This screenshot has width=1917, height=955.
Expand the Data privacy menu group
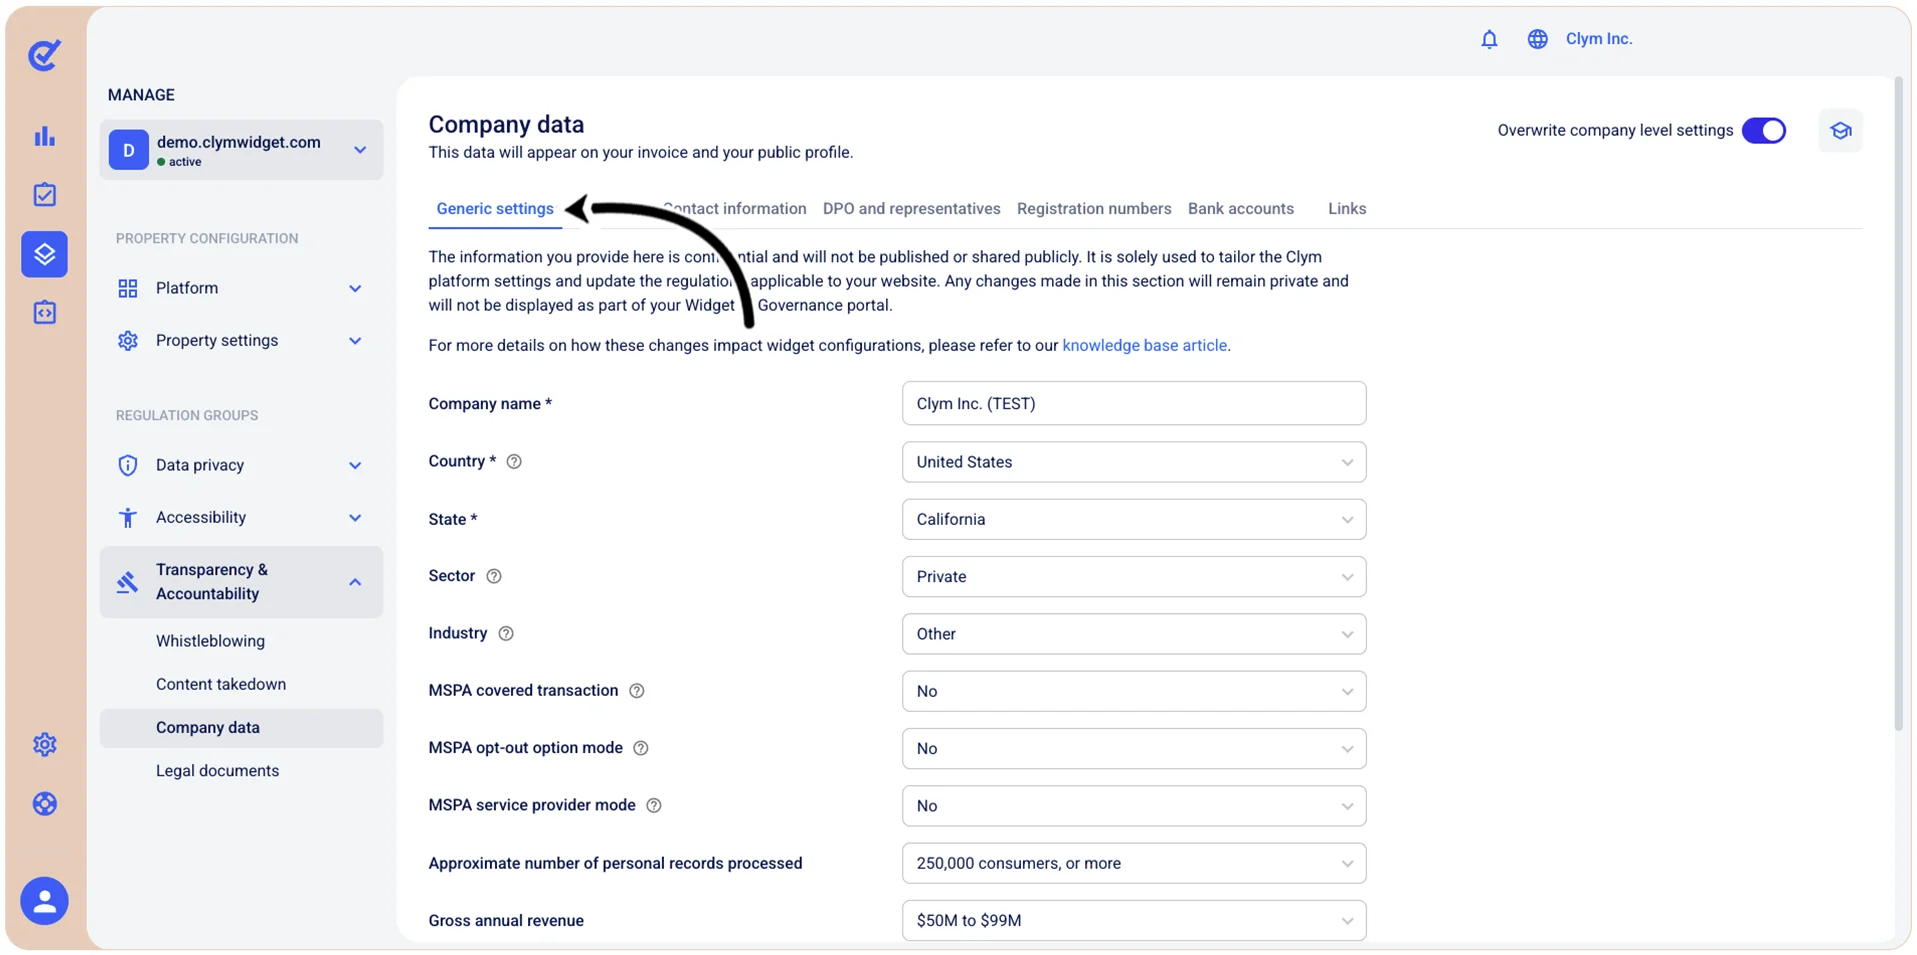click(241, 465)
